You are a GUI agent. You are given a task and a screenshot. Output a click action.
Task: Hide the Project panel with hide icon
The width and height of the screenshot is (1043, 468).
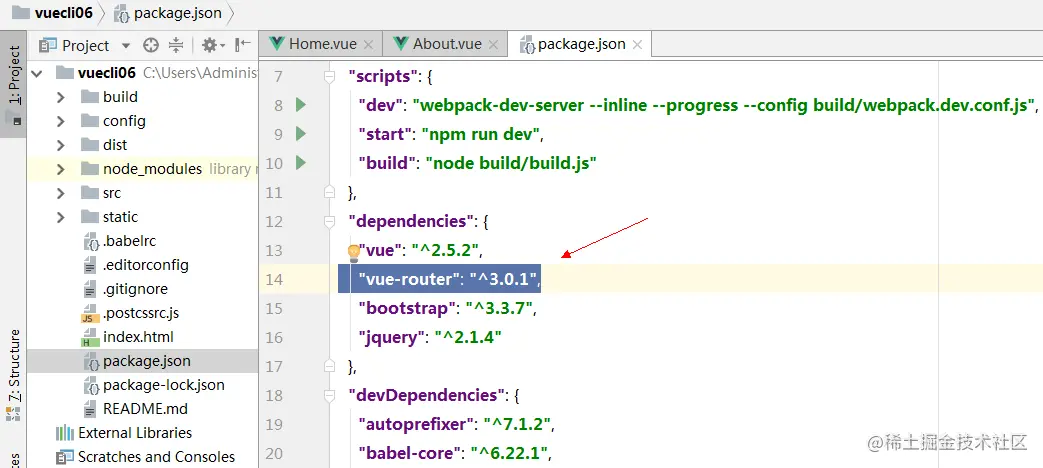coord(243,45)
